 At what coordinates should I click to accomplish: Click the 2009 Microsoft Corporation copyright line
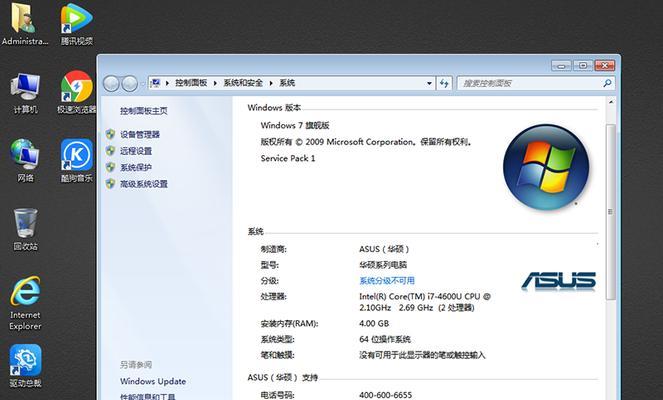366,142
